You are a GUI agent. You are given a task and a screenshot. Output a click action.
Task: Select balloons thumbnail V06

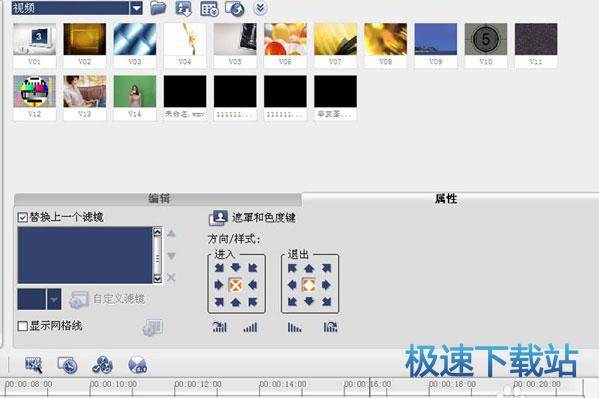pyautogui.click(x=285, y=45)
